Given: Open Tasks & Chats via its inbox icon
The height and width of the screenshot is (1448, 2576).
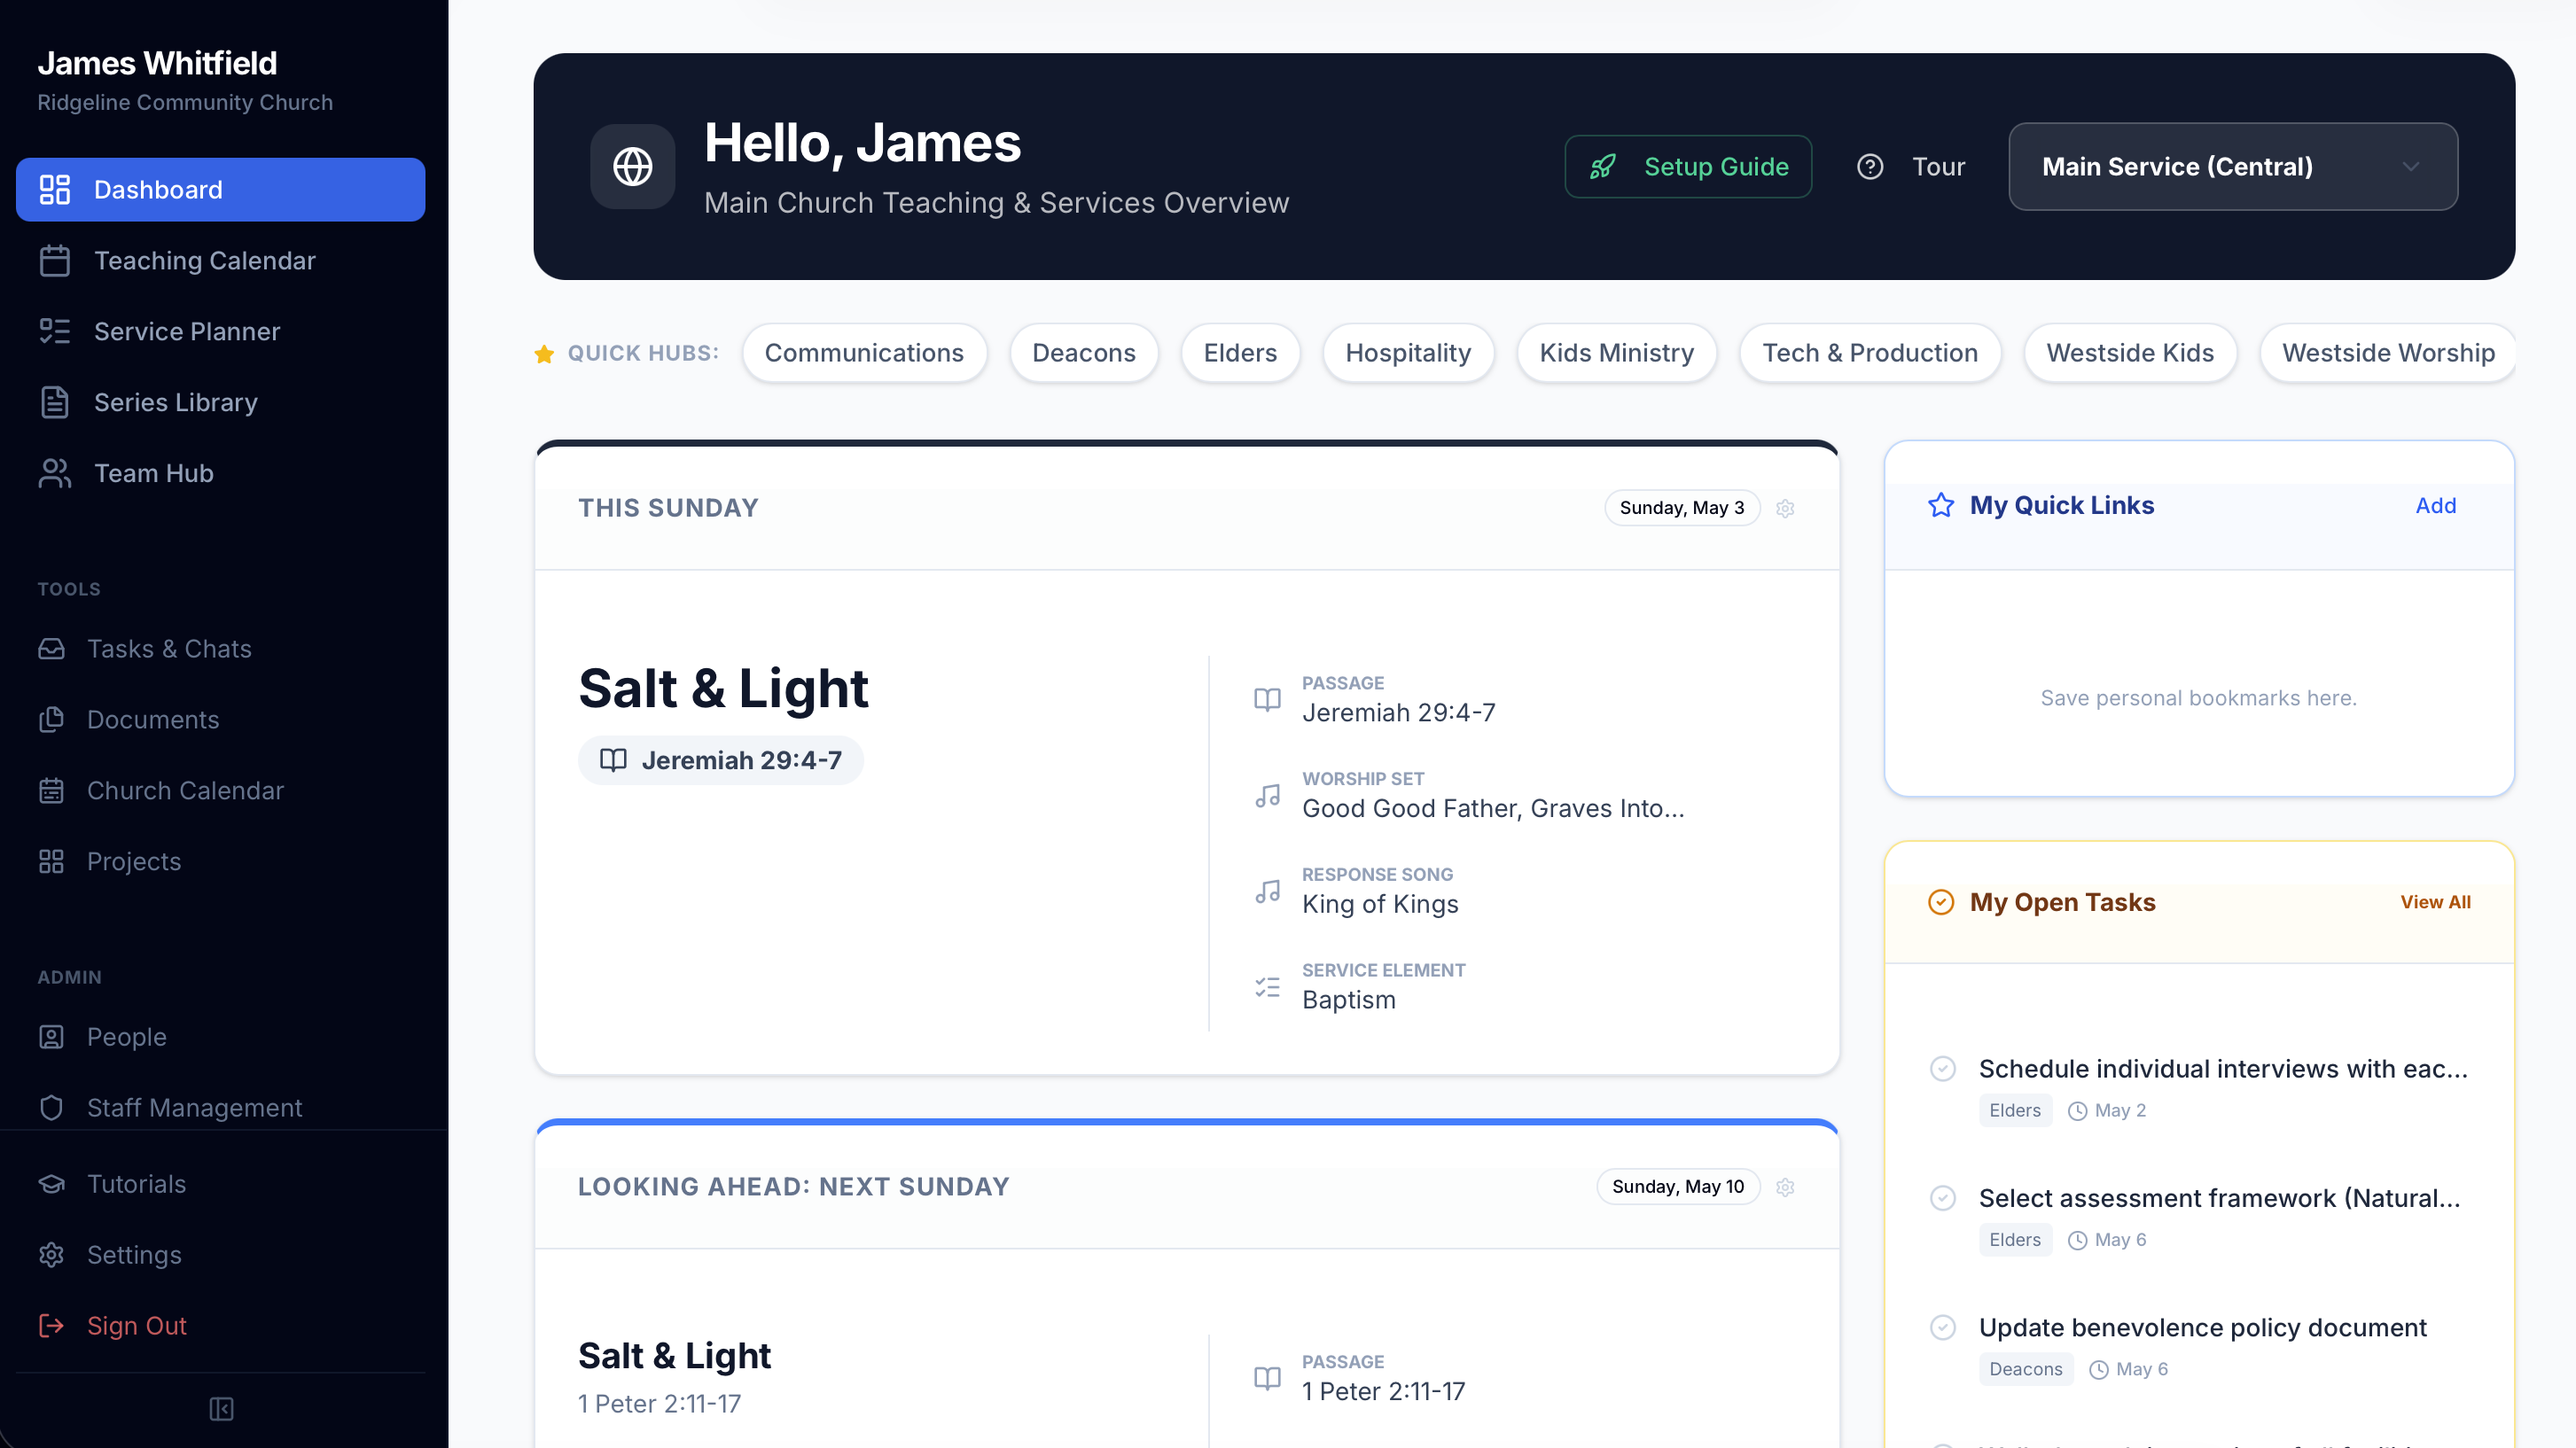Looking at the screenshot, I should (52, 648).
